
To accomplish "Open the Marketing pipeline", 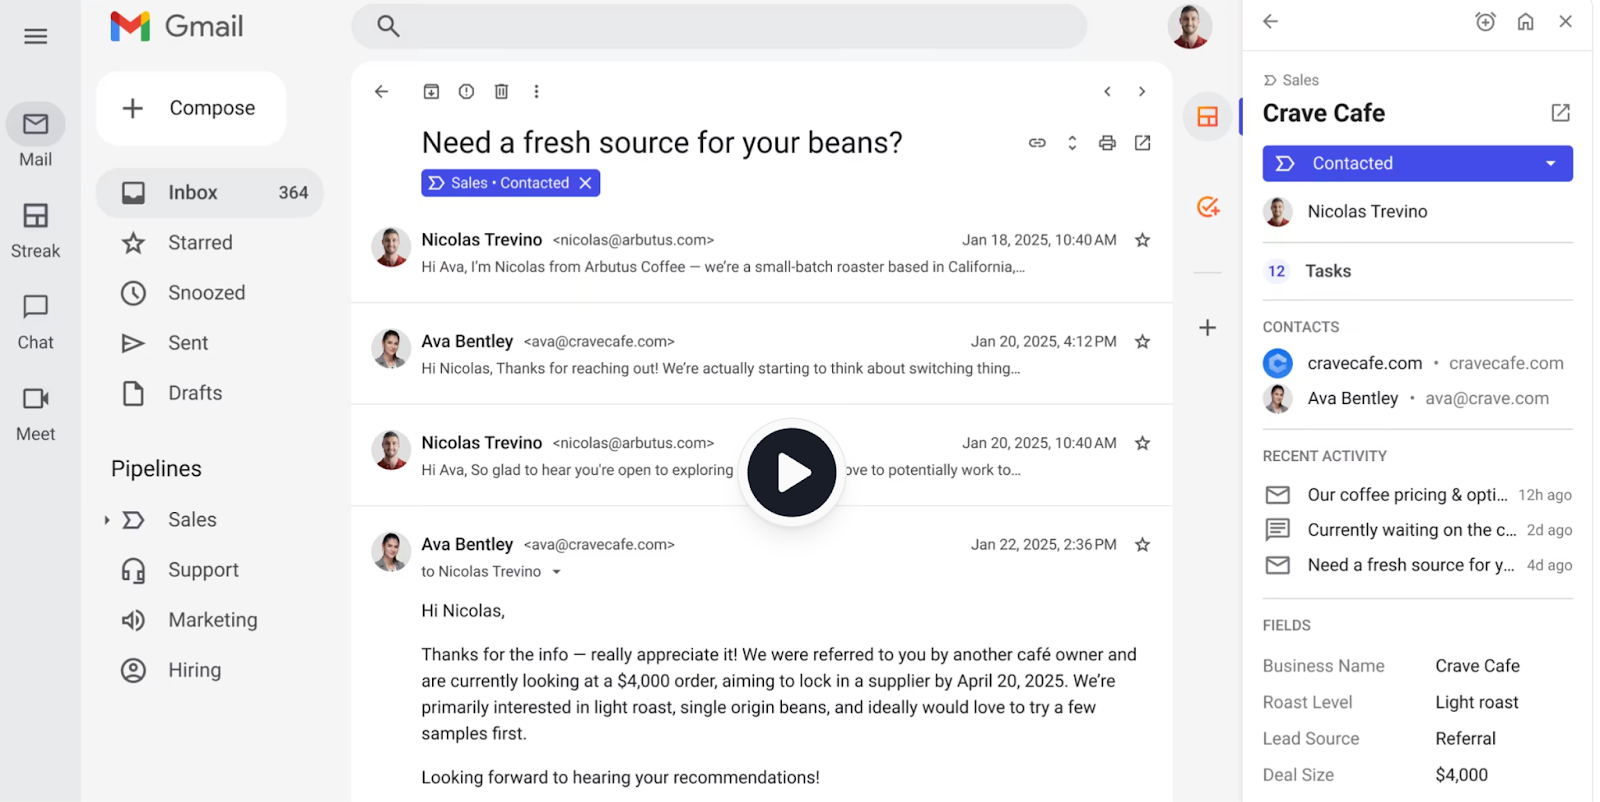I will pos(212,620).
